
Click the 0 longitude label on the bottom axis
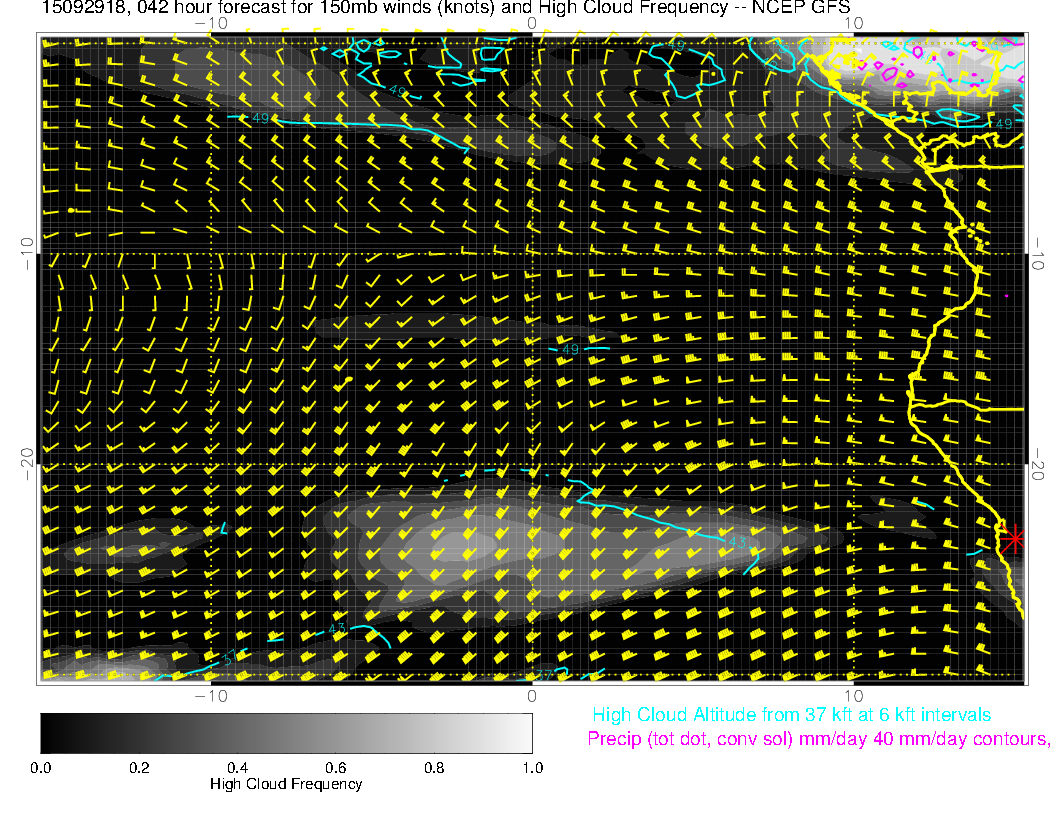click(532, 695)
